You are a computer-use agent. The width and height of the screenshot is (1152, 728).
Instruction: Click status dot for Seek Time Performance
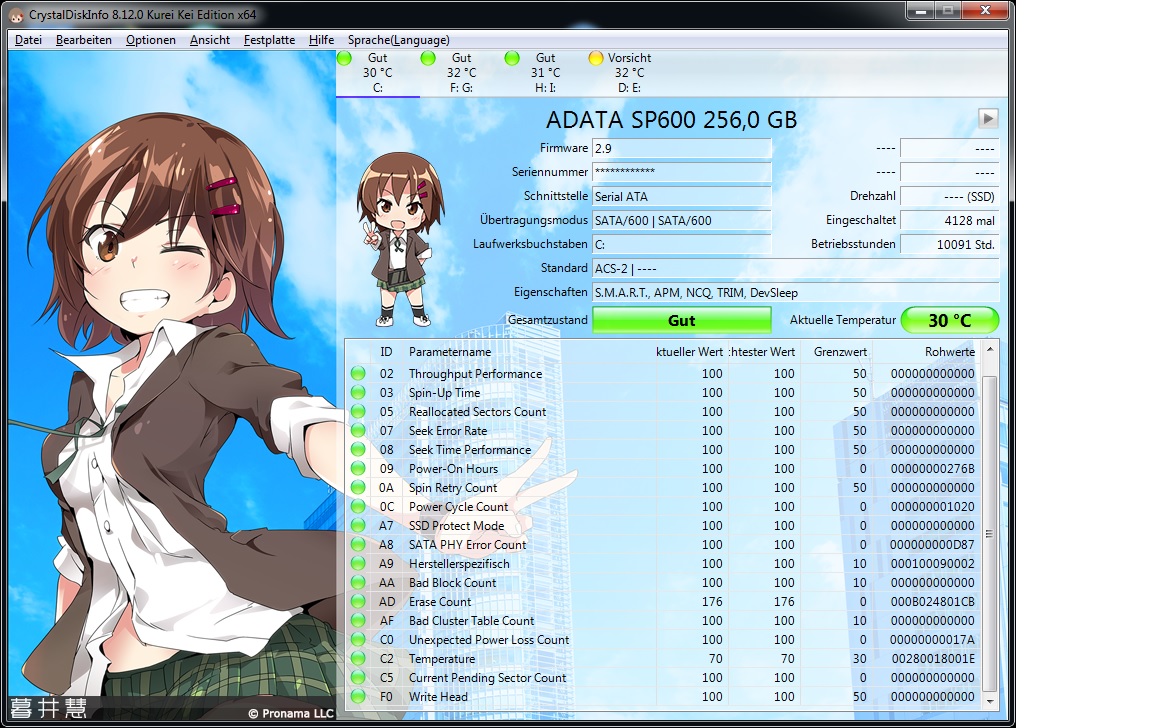(x=358, y=450)
